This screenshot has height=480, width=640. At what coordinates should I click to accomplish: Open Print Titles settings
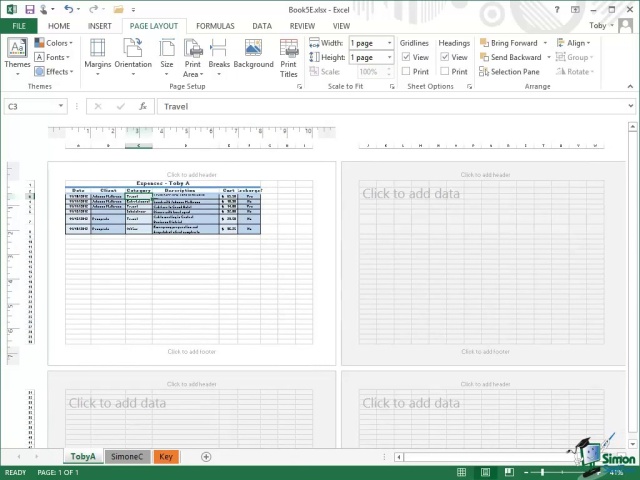coord(289,58)
